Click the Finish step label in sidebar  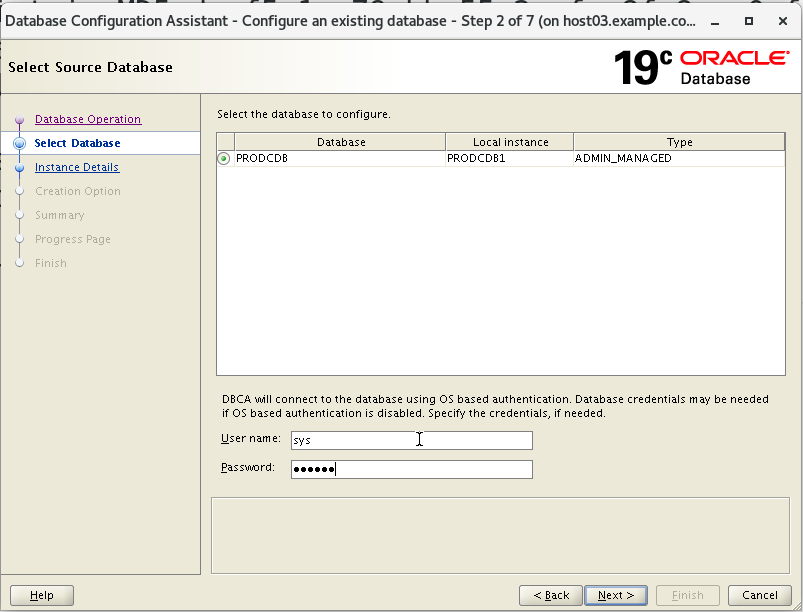point(51,263)
